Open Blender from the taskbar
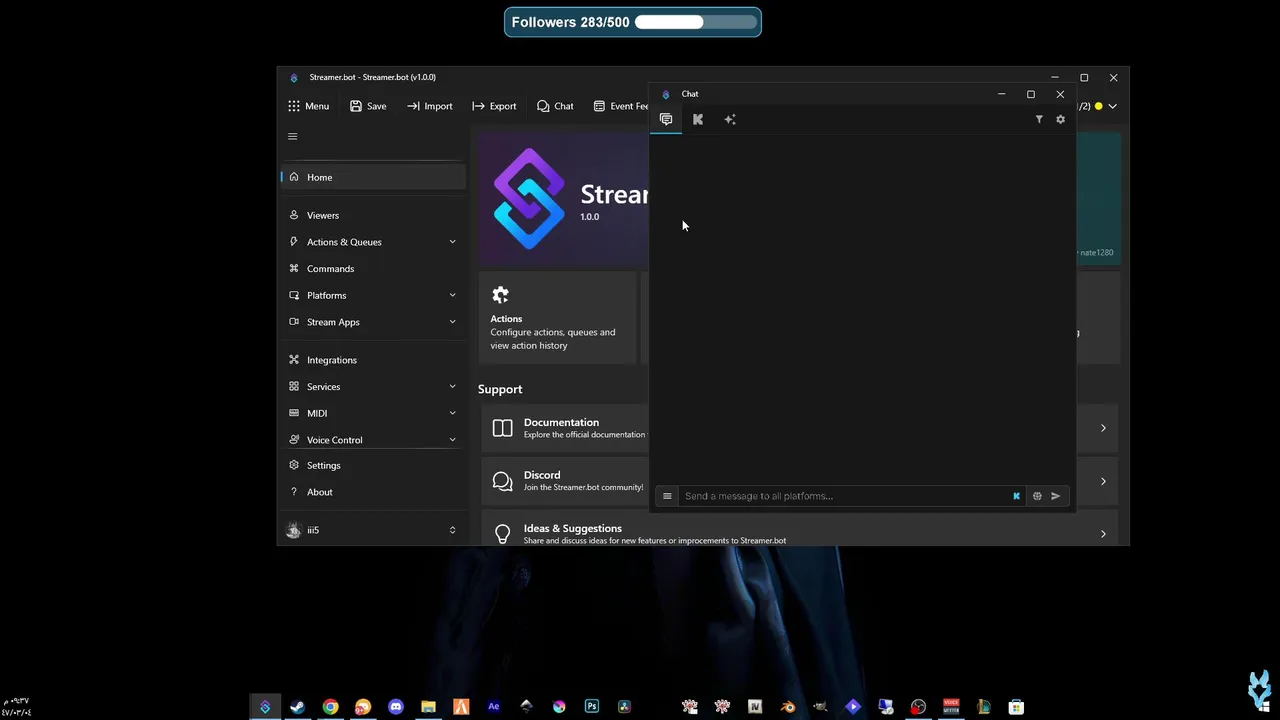This screenshot has height=720, width=1280. (788, 707)
